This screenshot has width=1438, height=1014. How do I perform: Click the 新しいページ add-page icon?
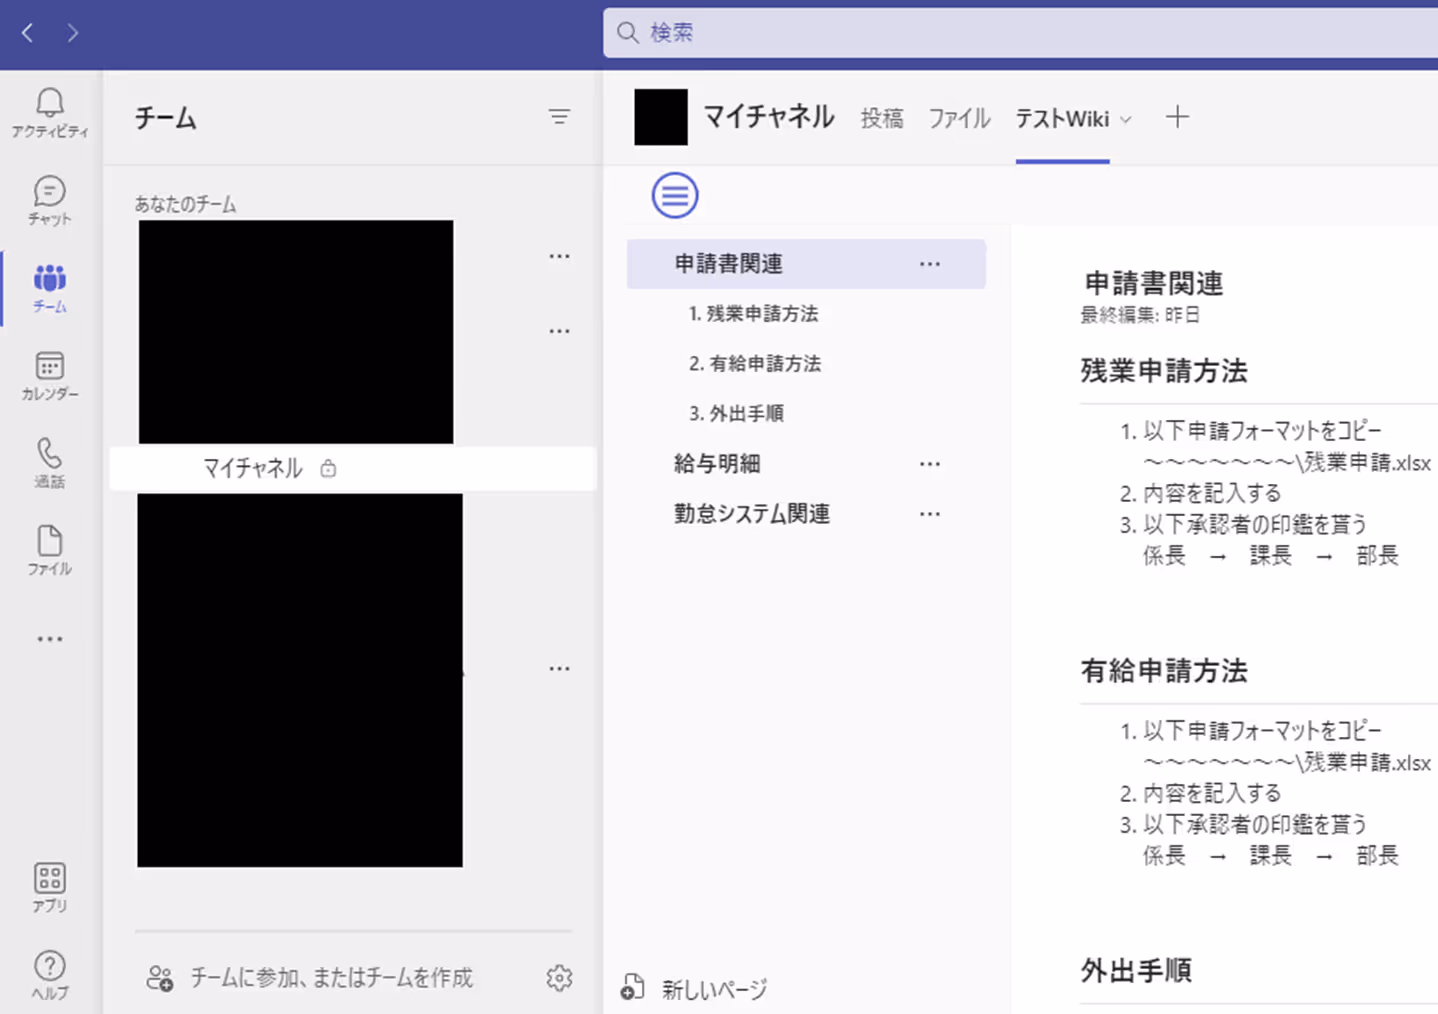[x=632, y=987]
